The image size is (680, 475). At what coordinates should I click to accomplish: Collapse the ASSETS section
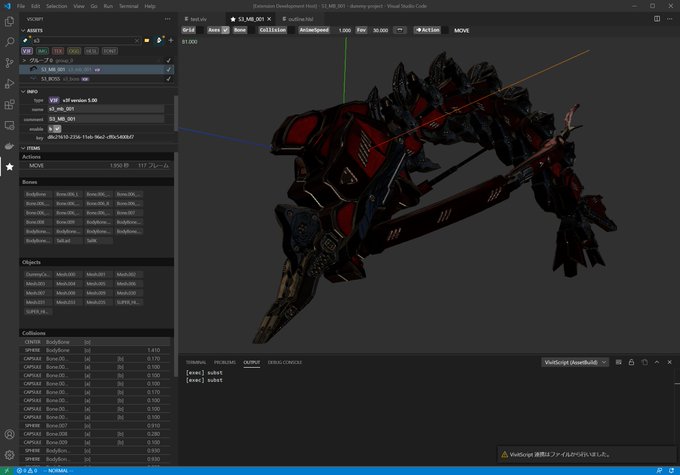point(23,30)
